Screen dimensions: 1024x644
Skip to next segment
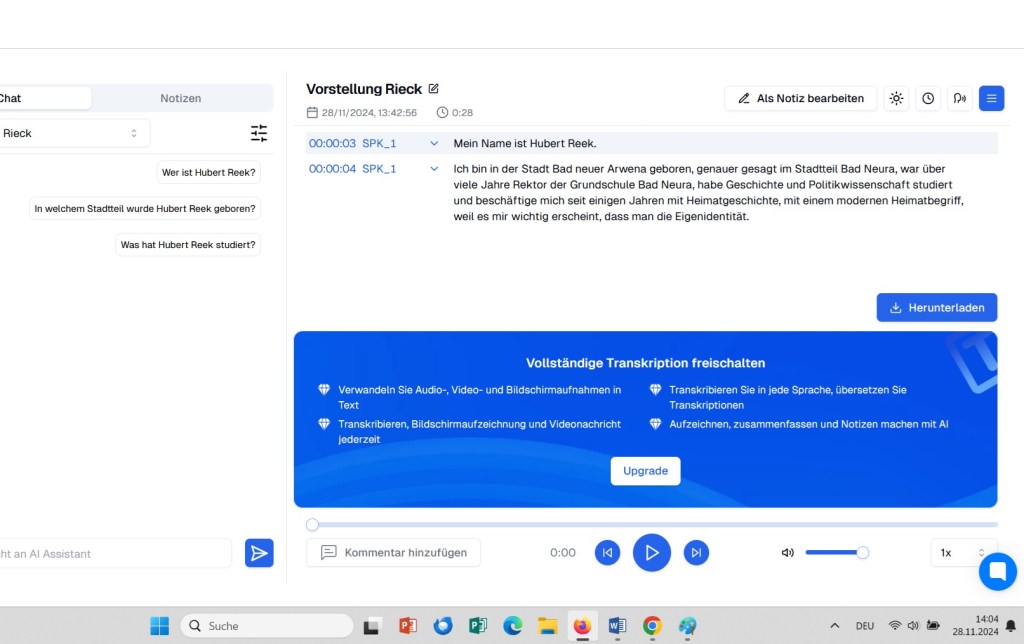(696, 552)
